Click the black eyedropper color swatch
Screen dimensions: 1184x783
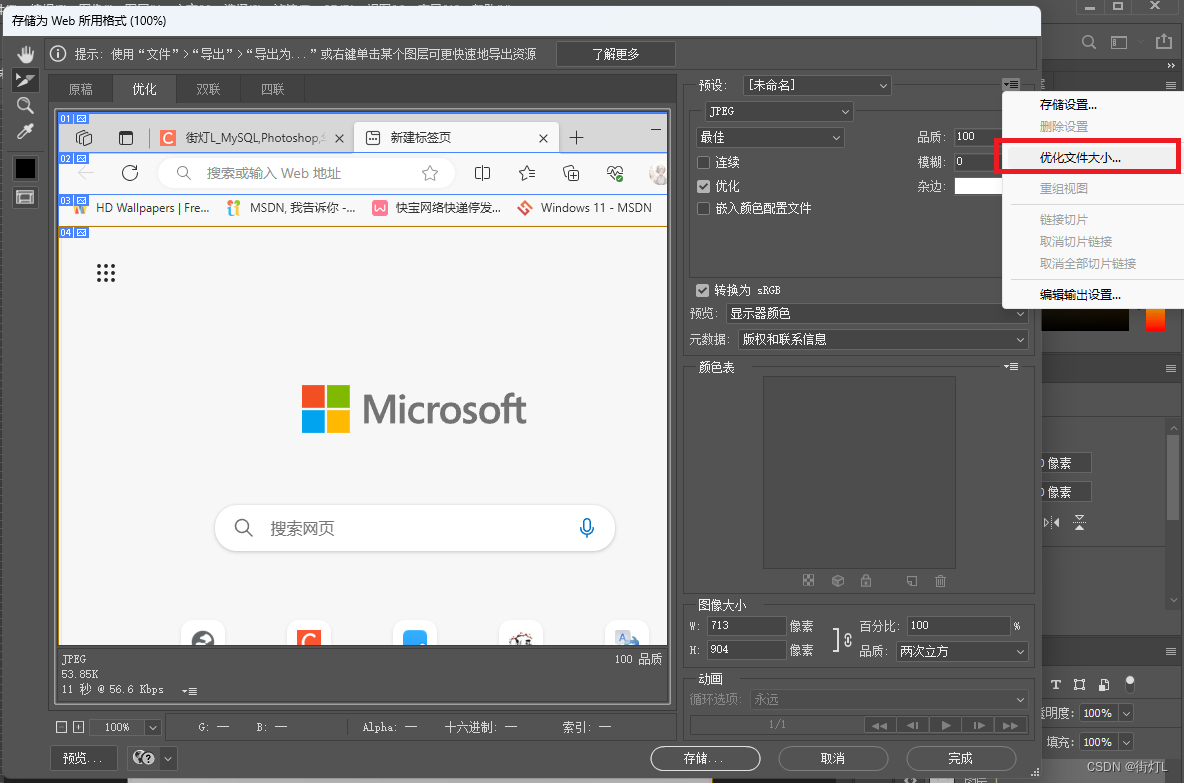[x=26, y=168]
